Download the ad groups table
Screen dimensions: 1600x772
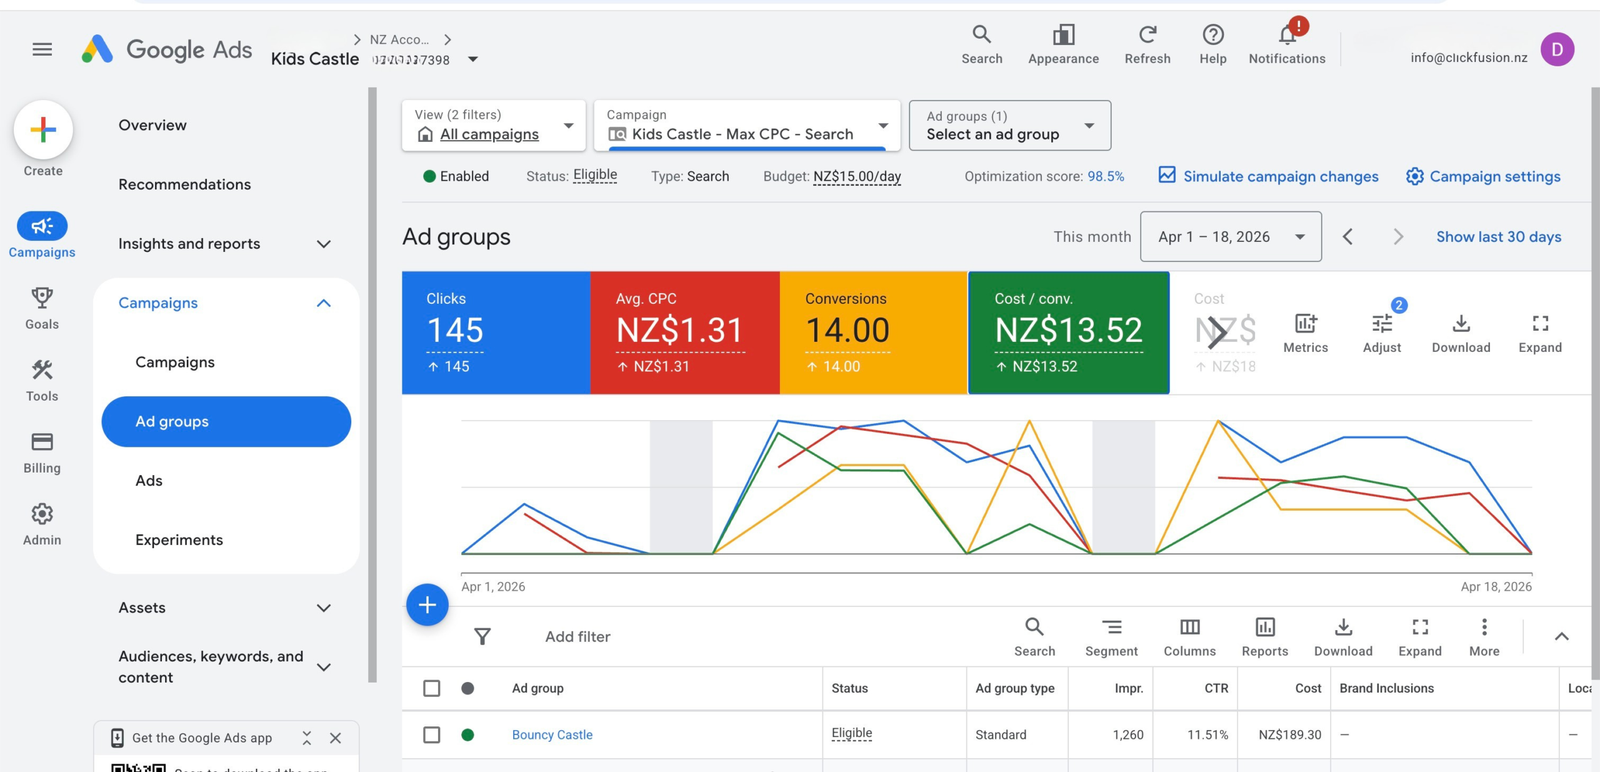[x=1343, y=637]
